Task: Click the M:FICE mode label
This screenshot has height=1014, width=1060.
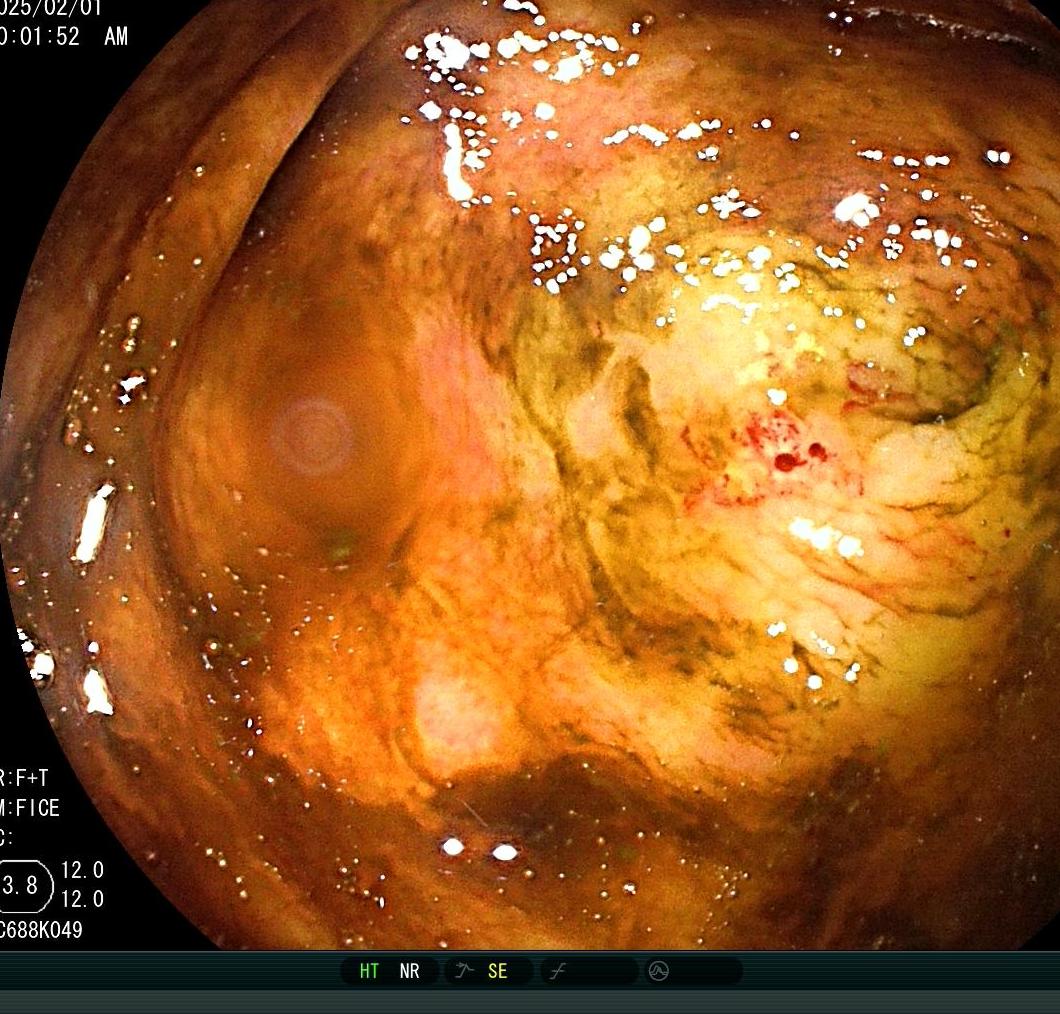Action: click(30, 808)
